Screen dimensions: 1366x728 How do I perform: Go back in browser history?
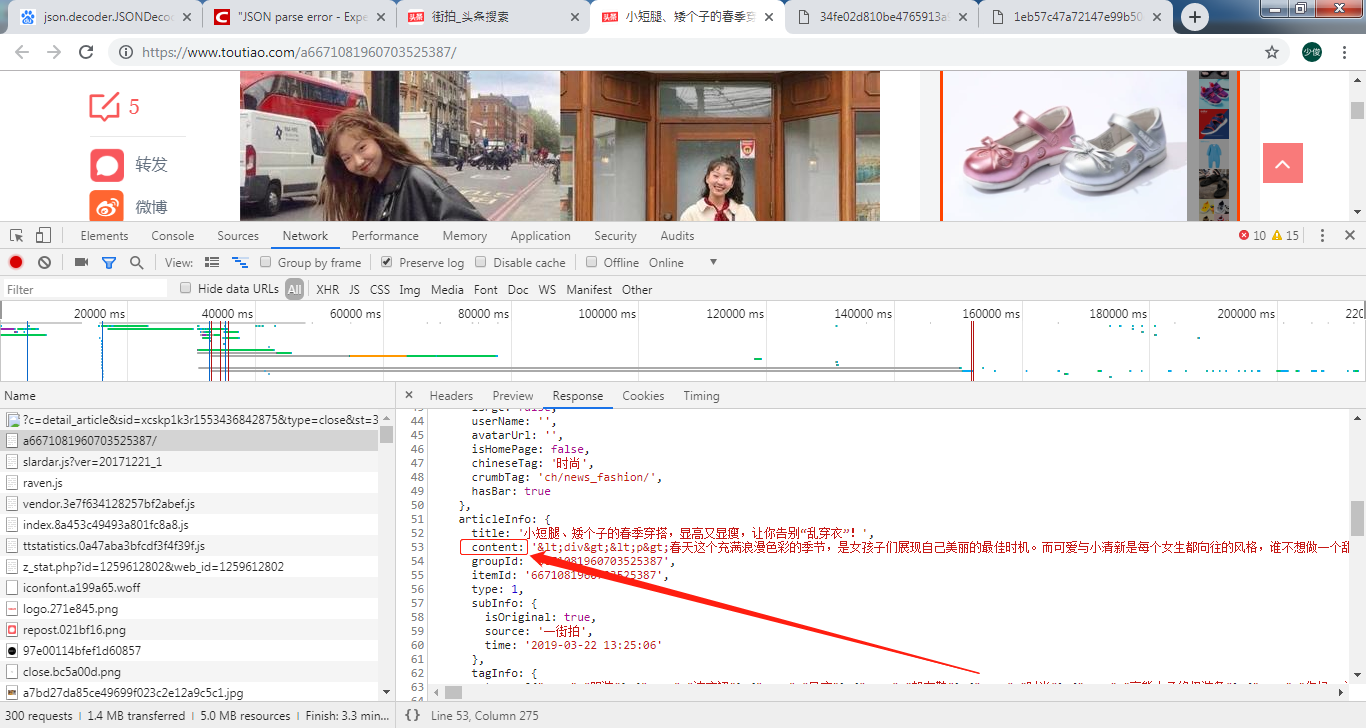(x=22, y=52)
